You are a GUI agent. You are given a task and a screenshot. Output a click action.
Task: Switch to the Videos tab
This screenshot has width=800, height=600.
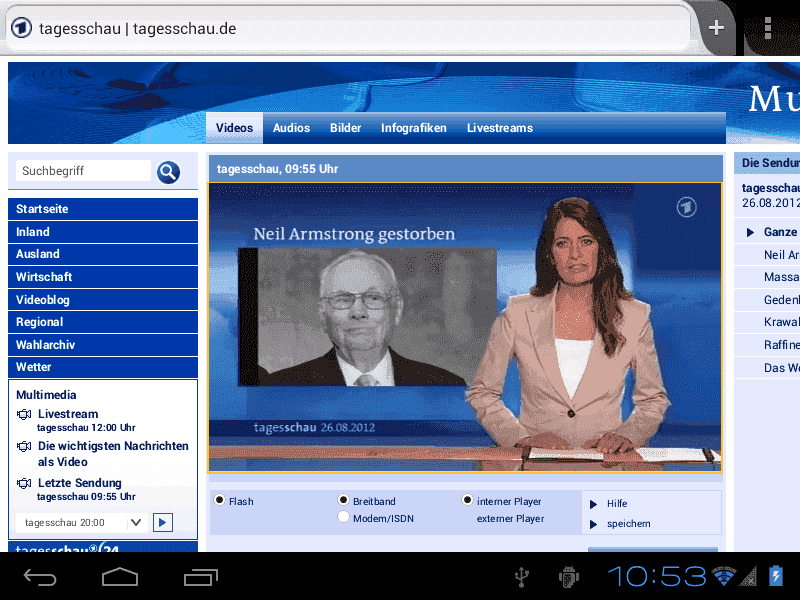(234, 128)
